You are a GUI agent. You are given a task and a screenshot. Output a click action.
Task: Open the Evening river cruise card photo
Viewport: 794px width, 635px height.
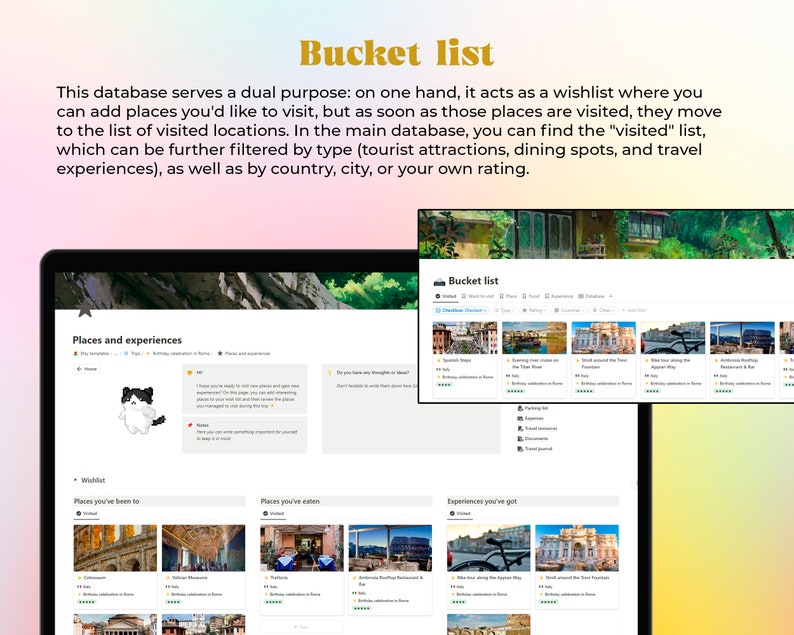coord(534,338)
